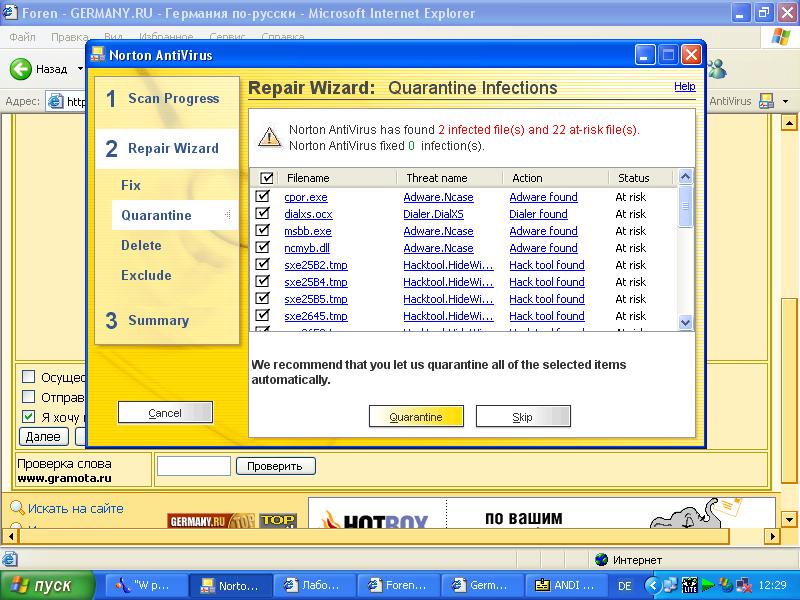
Task: Uncheck the cpor.exe checkbox
Action: (x=263, y=196)
